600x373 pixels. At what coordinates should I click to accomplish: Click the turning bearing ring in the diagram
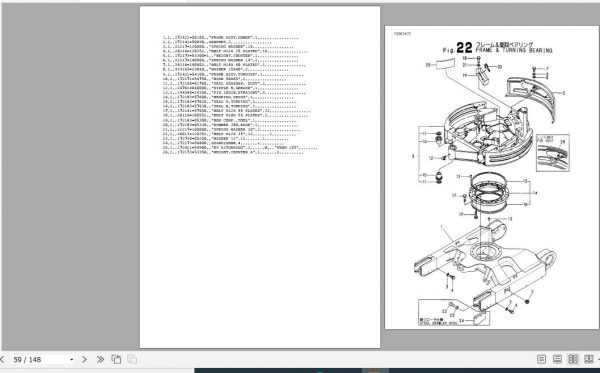[489, 194]
